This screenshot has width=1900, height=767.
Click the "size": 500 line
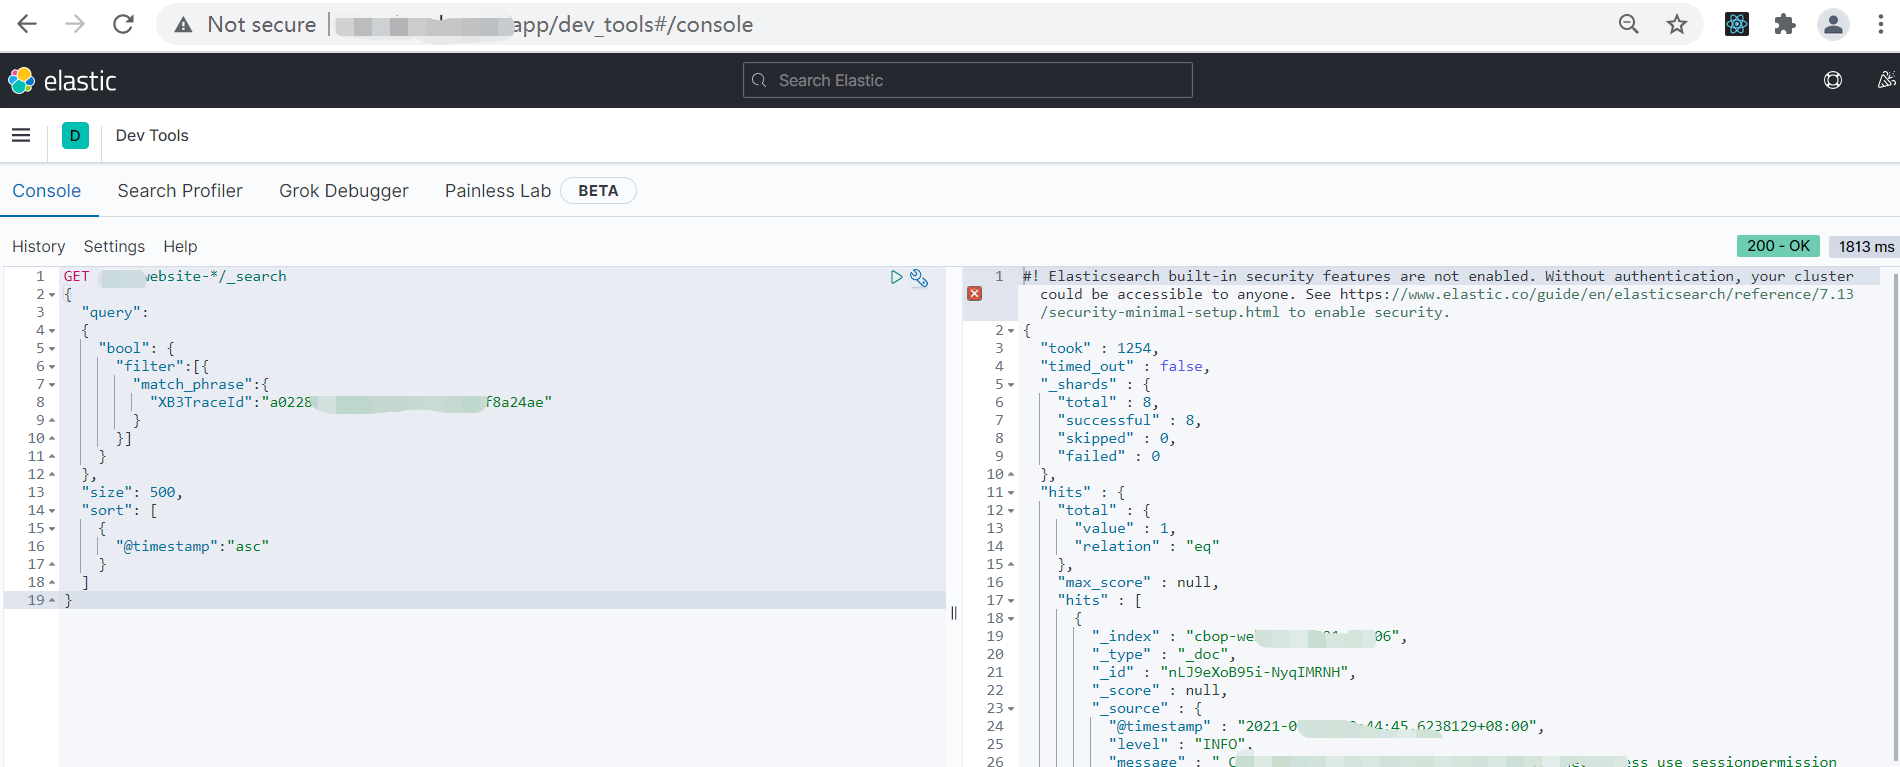(x=132, y=492)
